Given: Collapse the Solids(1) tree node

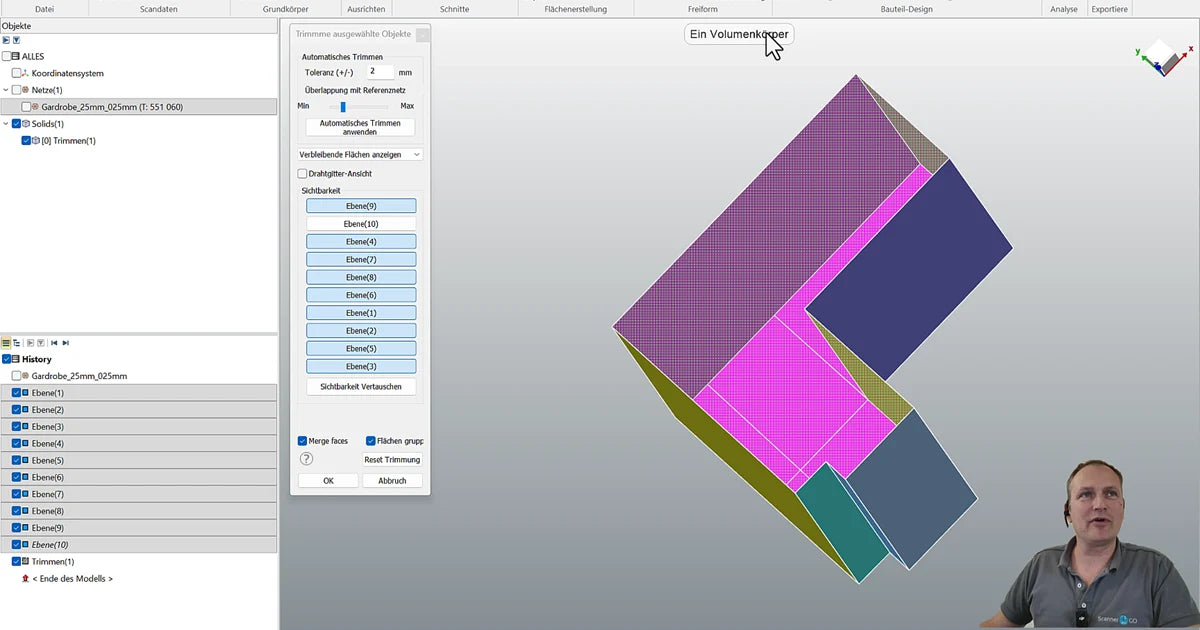Looking at the screenshot, I should [x=6, y=124].
